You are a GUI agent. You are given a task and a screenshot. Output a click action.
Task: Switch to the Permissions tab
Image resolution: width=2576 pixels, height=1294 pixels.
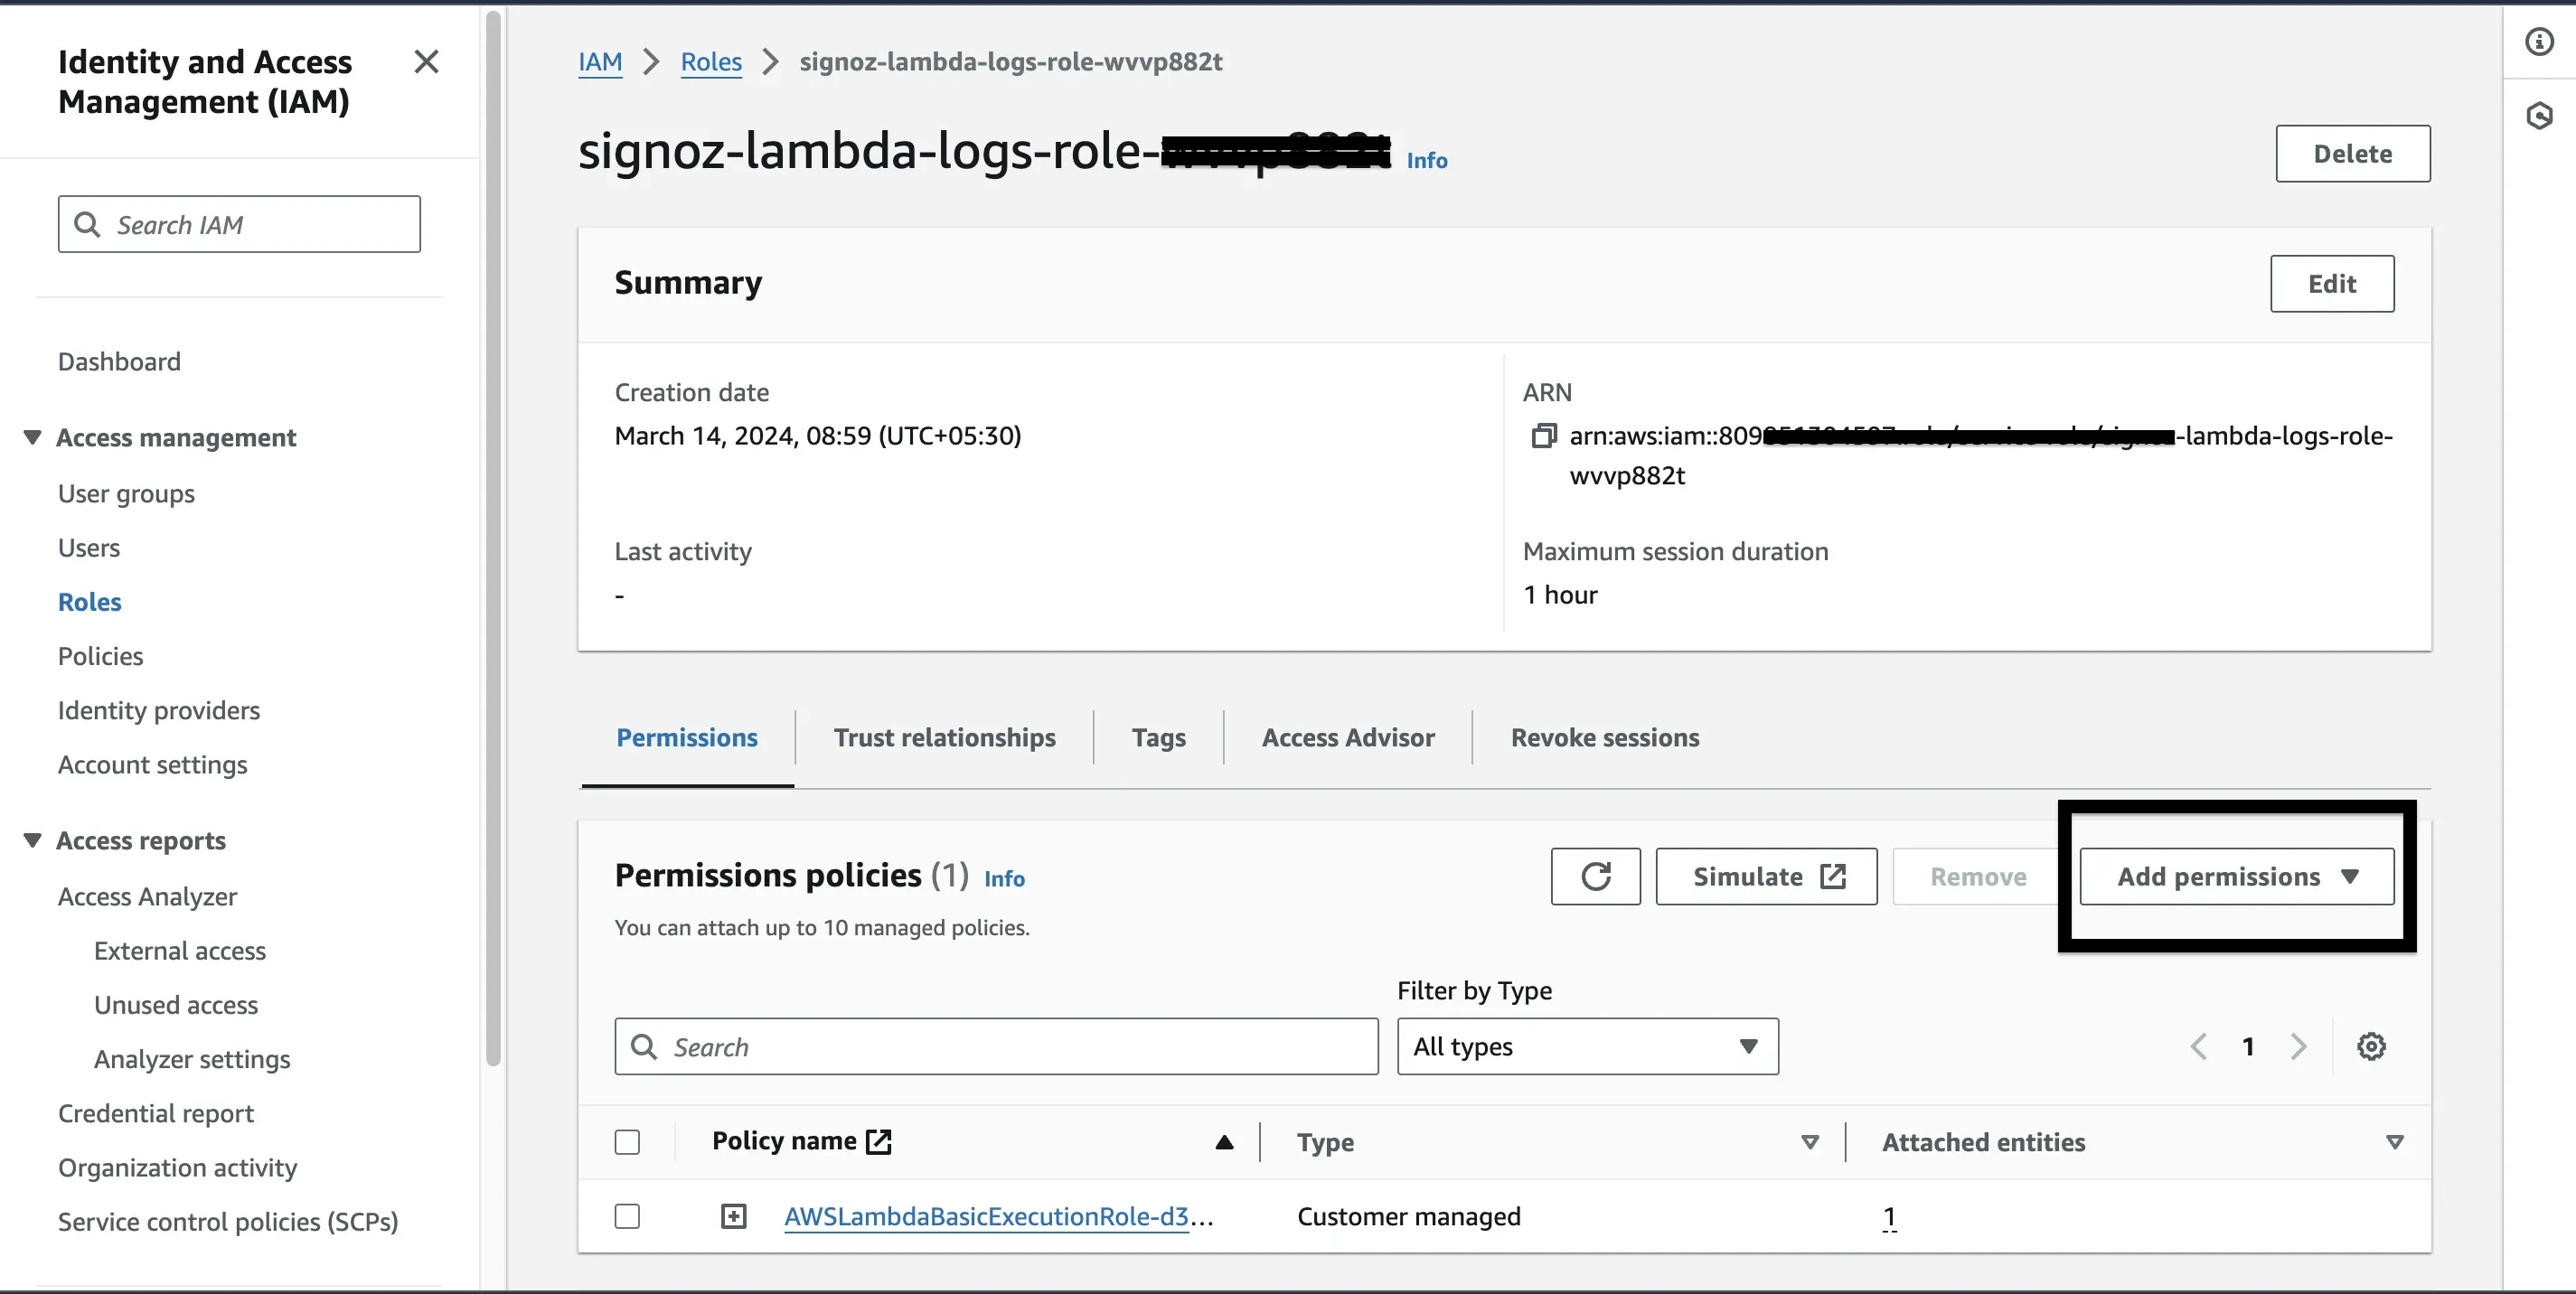(x=687, y=738)
